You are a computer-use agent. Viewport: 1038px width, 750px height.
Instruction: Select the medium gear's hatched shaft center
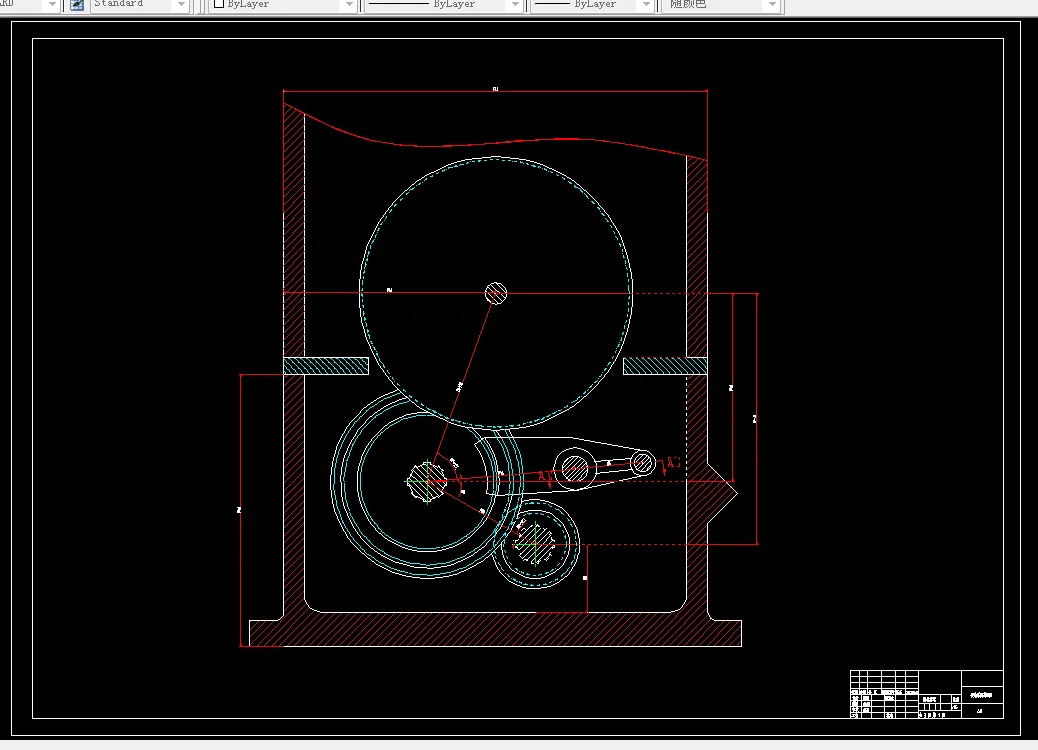427,481
